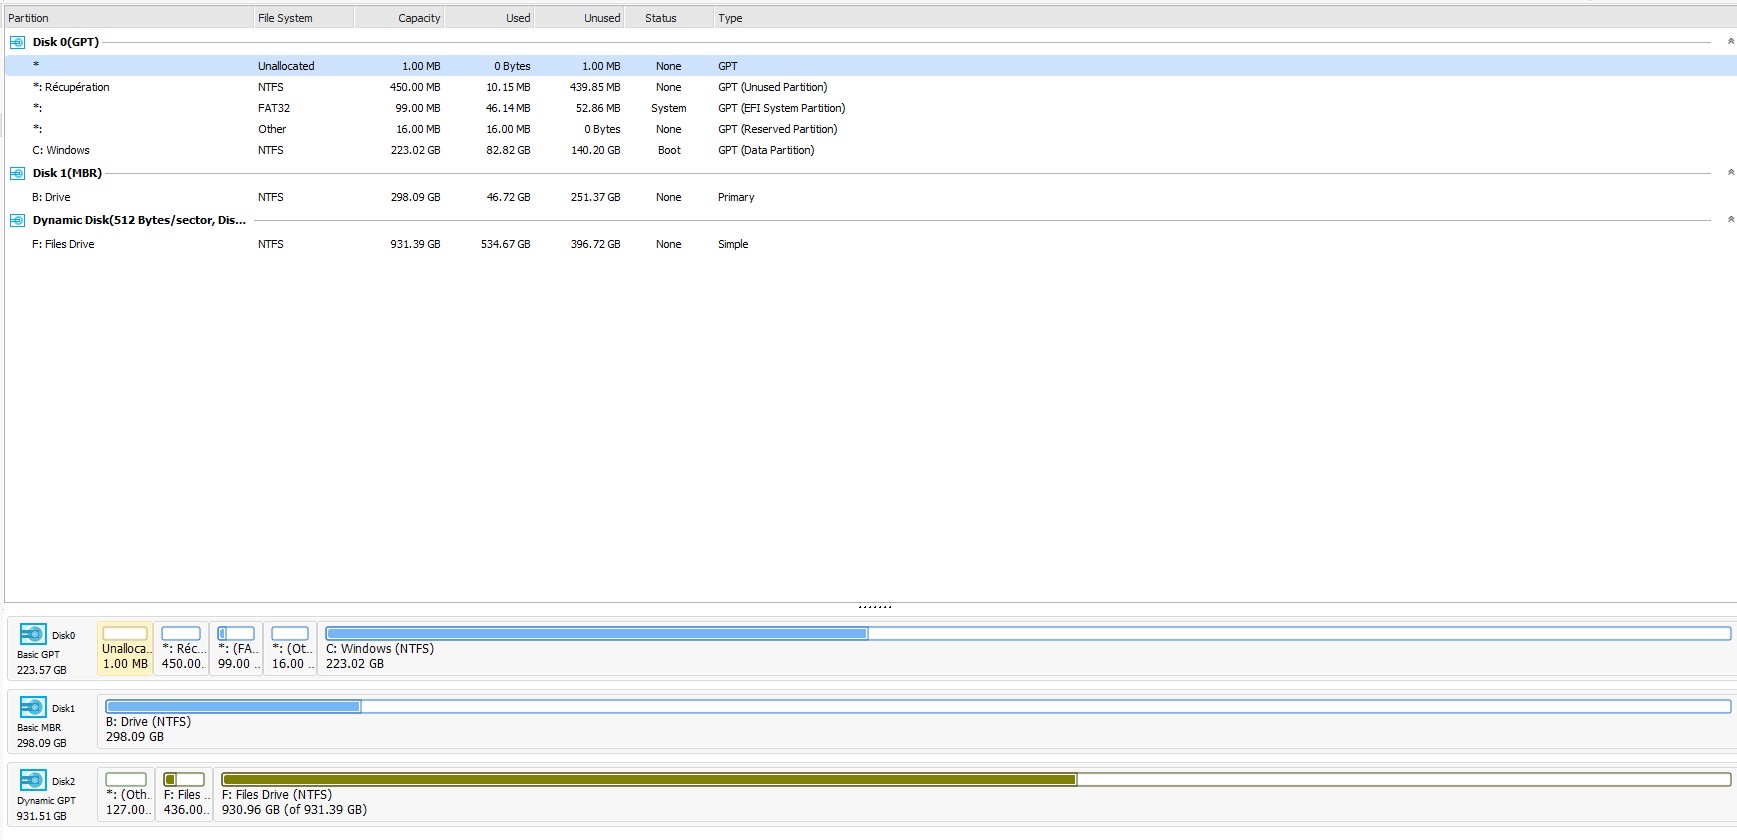1737x840 pixels.
Task: Click the disk icon beside Disk 1(MBR) header
Action: (17, 173)
